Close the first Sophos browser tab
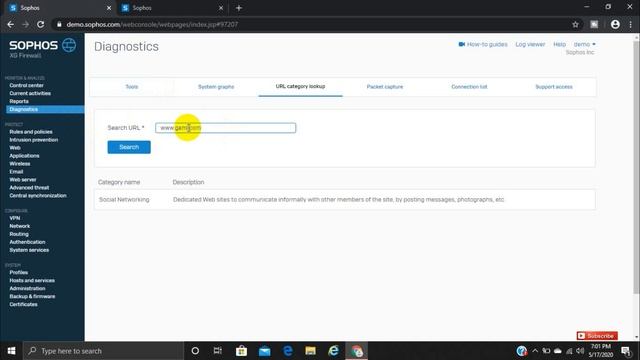The image size is (640, 360). [x=109, y=8]
